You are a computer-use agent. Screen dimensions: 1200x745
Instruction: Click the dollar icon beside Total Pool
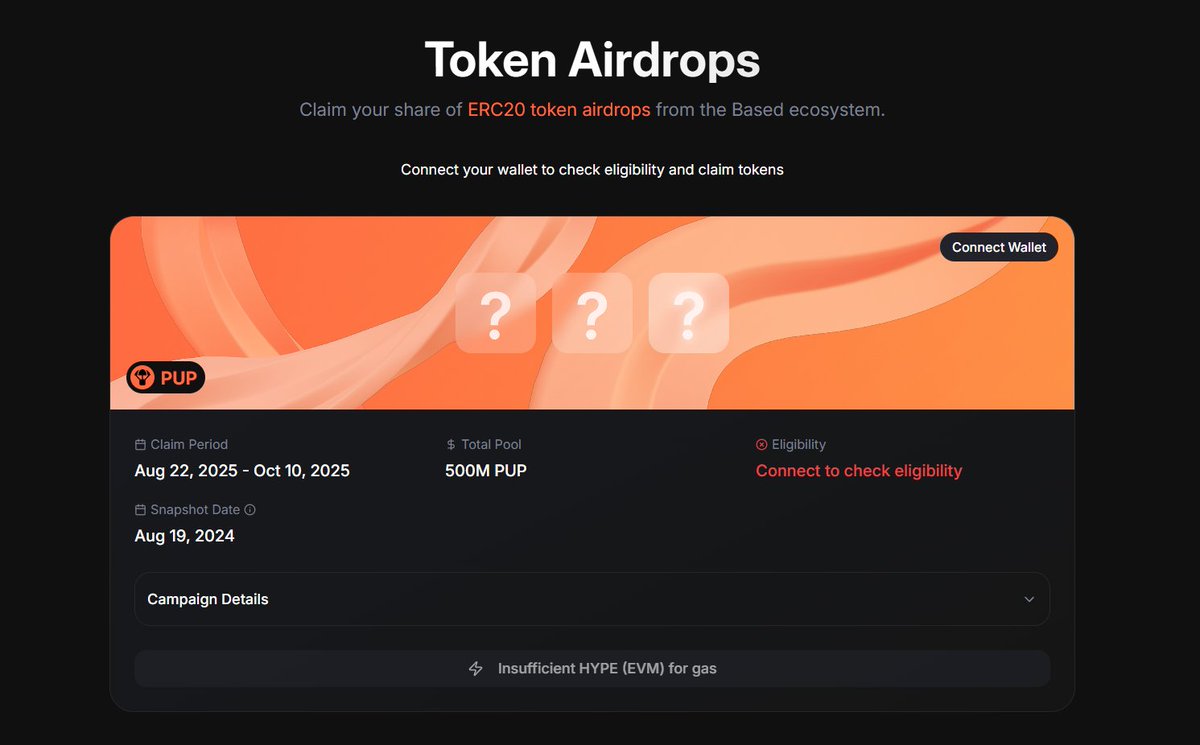tap(451, 445)
